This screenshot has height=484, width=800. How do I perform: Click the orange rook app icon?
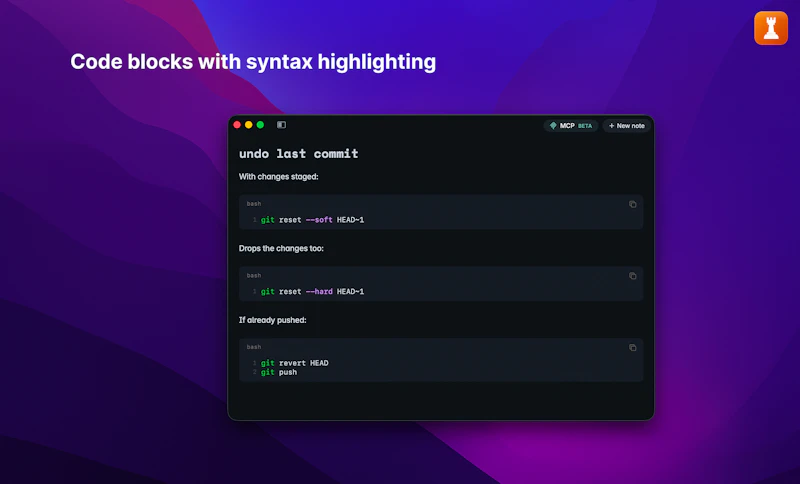point(771,28)
